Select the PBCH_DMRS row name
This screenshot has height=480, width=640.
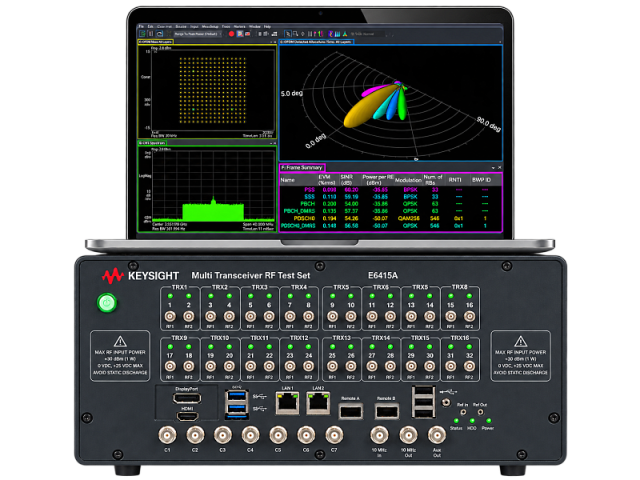tap(299, 211)
